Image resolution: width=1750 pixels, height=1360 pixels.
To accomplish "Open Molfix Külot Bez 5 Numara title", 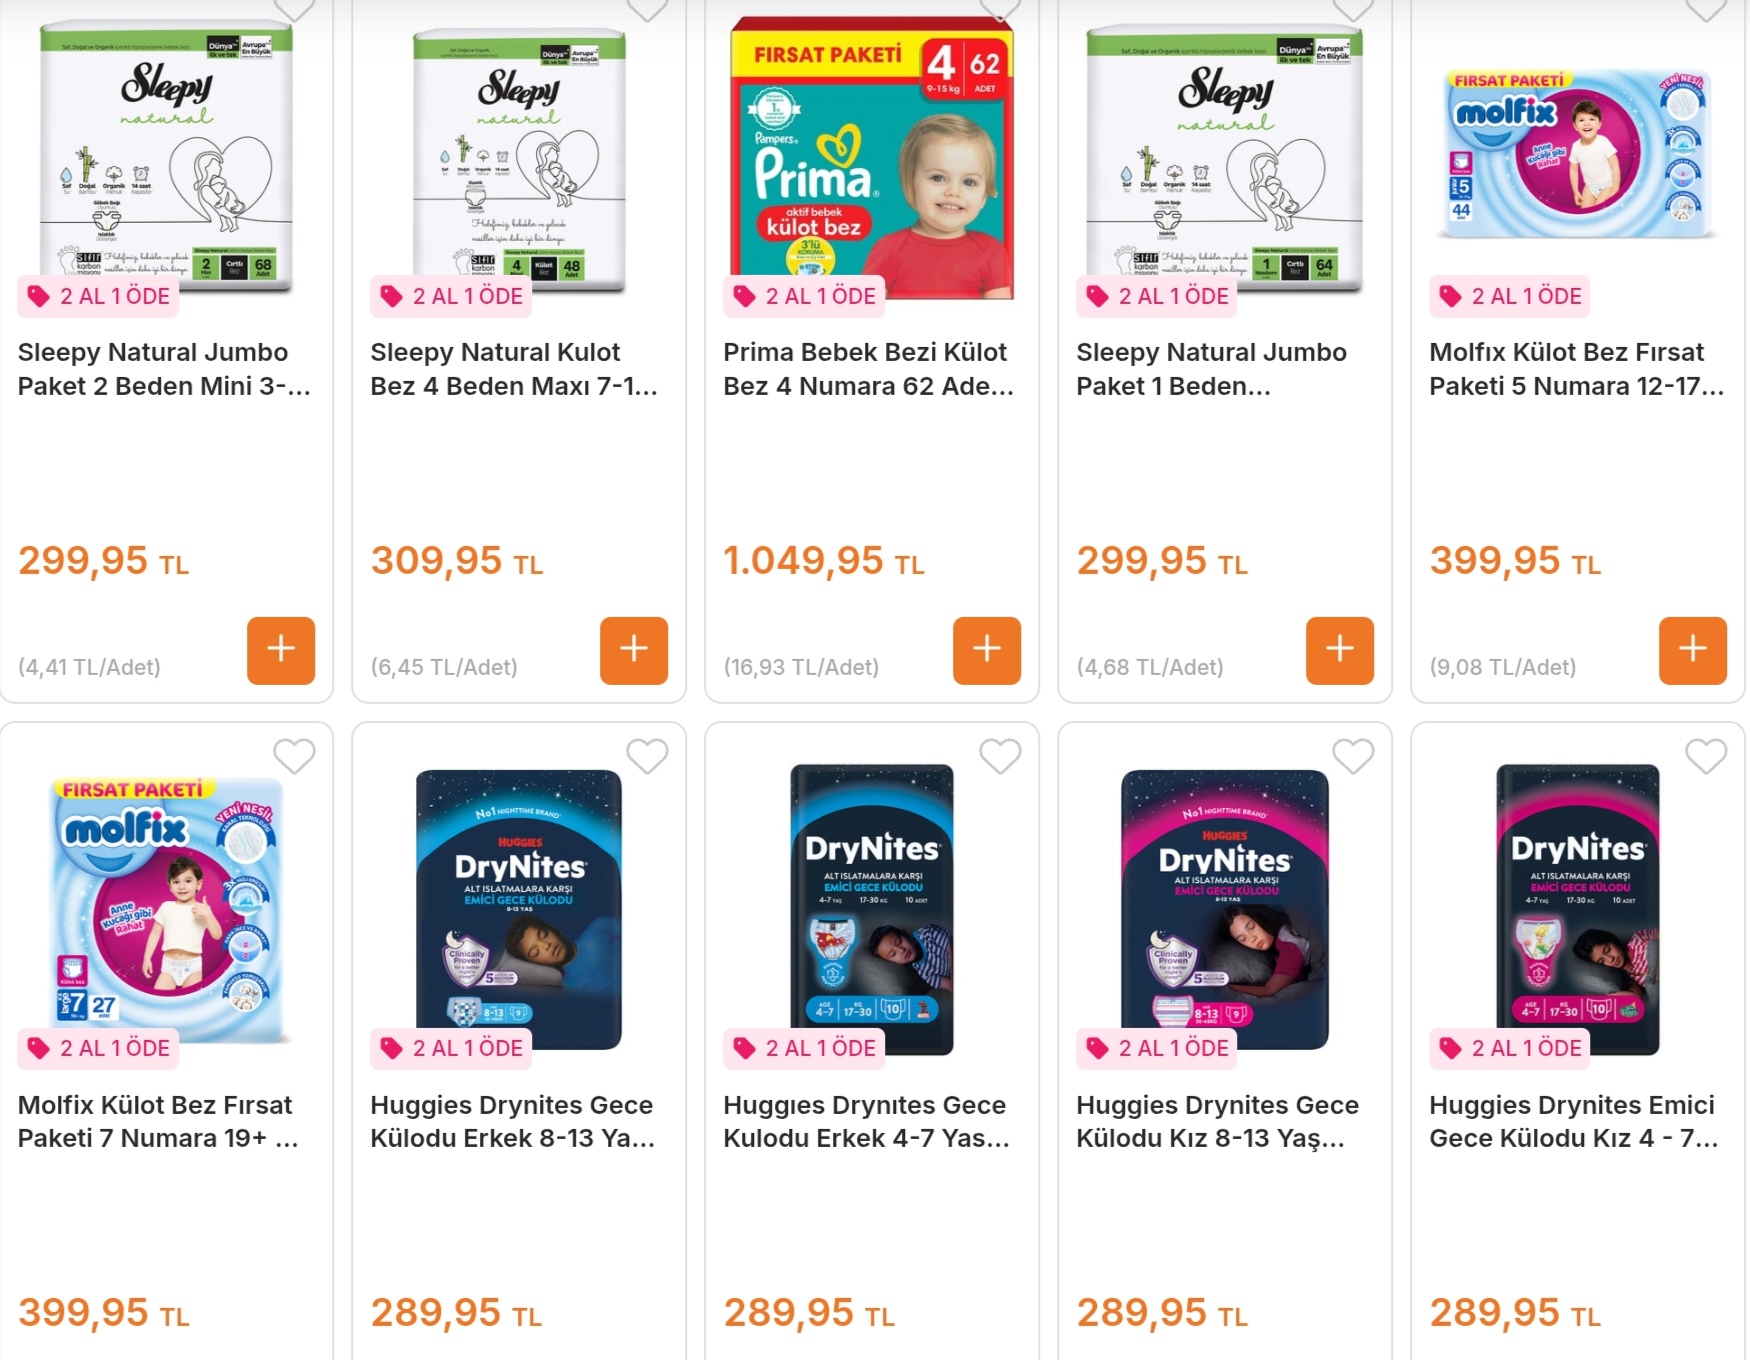I will click(x=1576, y=369).
